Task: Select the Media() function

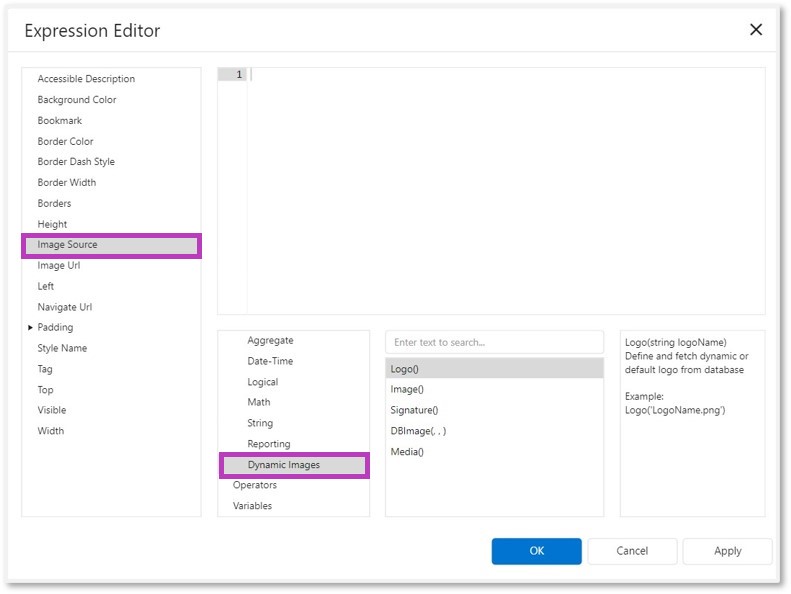Action: pos(407,452)
